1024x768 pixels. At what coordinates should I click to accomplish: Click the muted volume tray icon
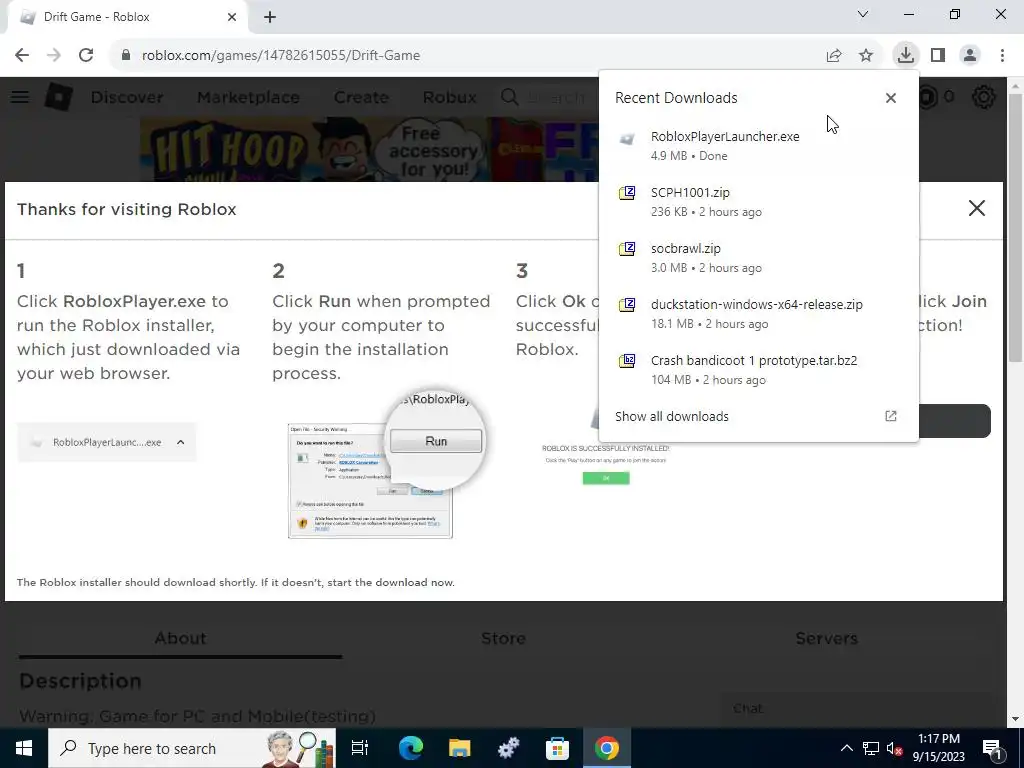(x=894, y=748)
